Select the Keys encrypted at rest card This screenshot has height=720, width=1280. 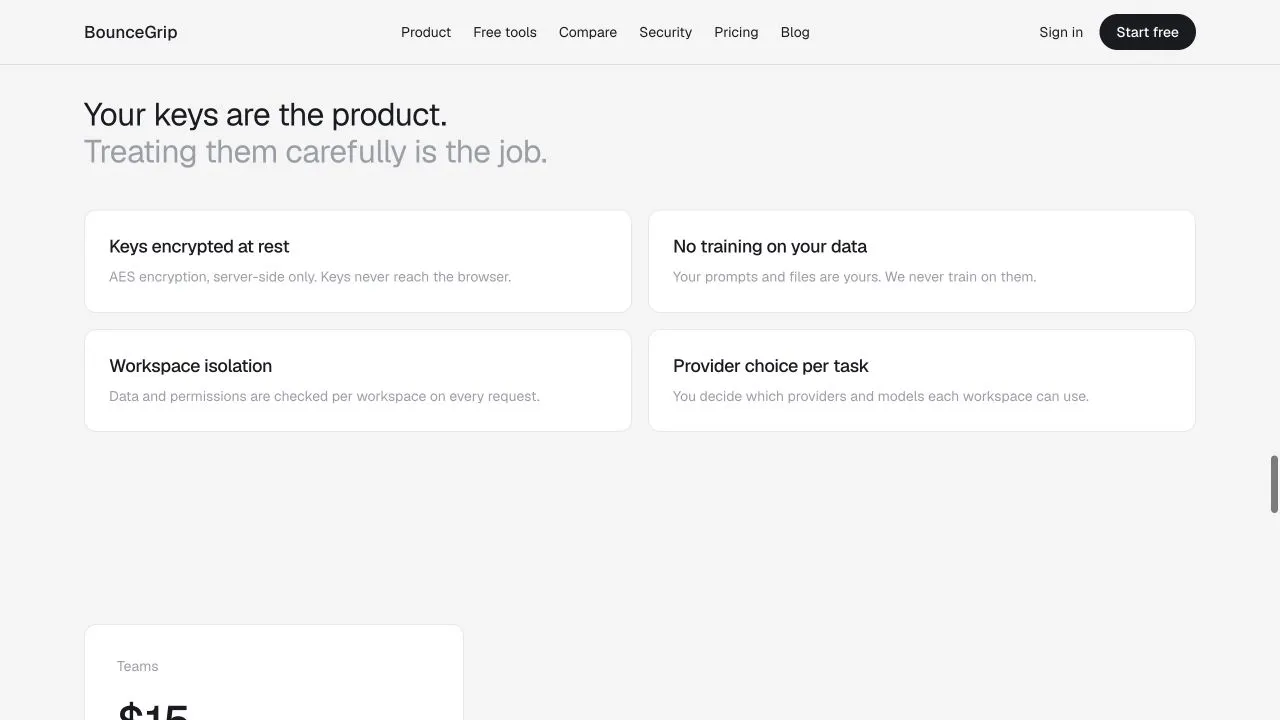358,261
